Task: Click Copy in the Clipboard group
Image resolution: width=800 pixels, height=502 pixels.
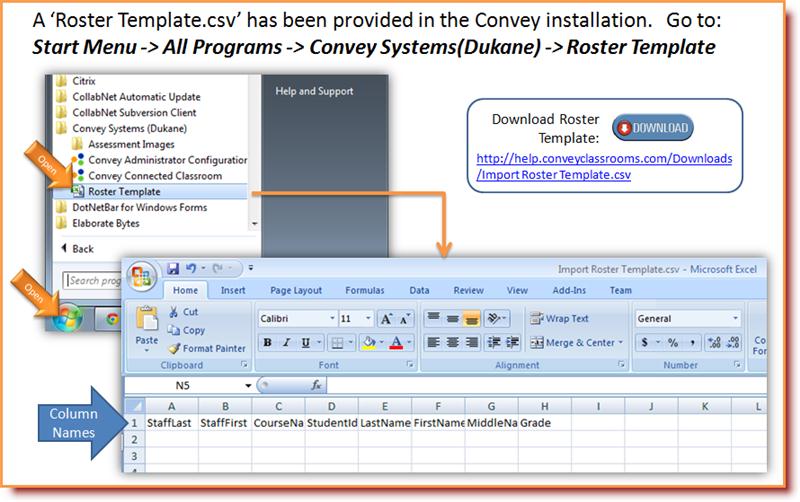Action: [x=187, y=330]
